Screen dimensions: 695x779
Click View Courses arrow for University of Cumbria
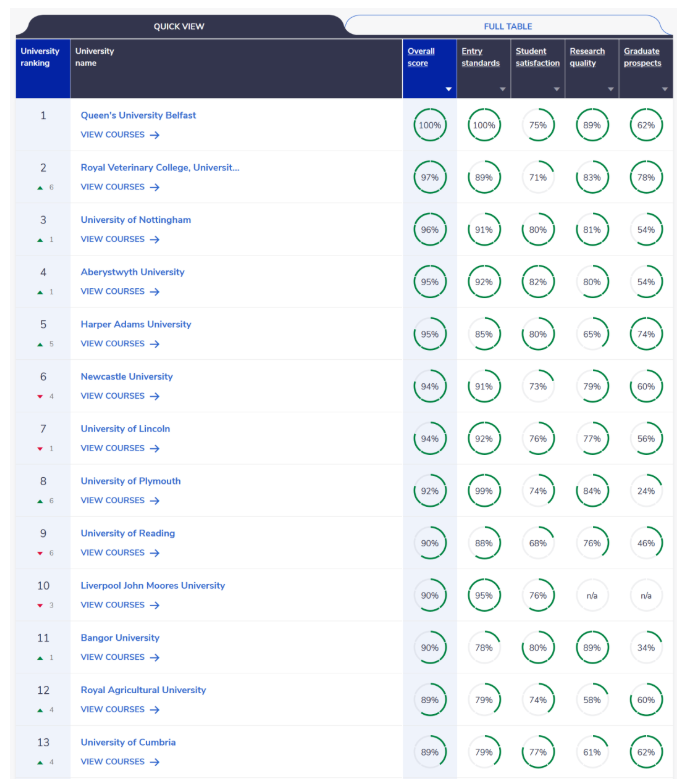(x=155, y=762)
